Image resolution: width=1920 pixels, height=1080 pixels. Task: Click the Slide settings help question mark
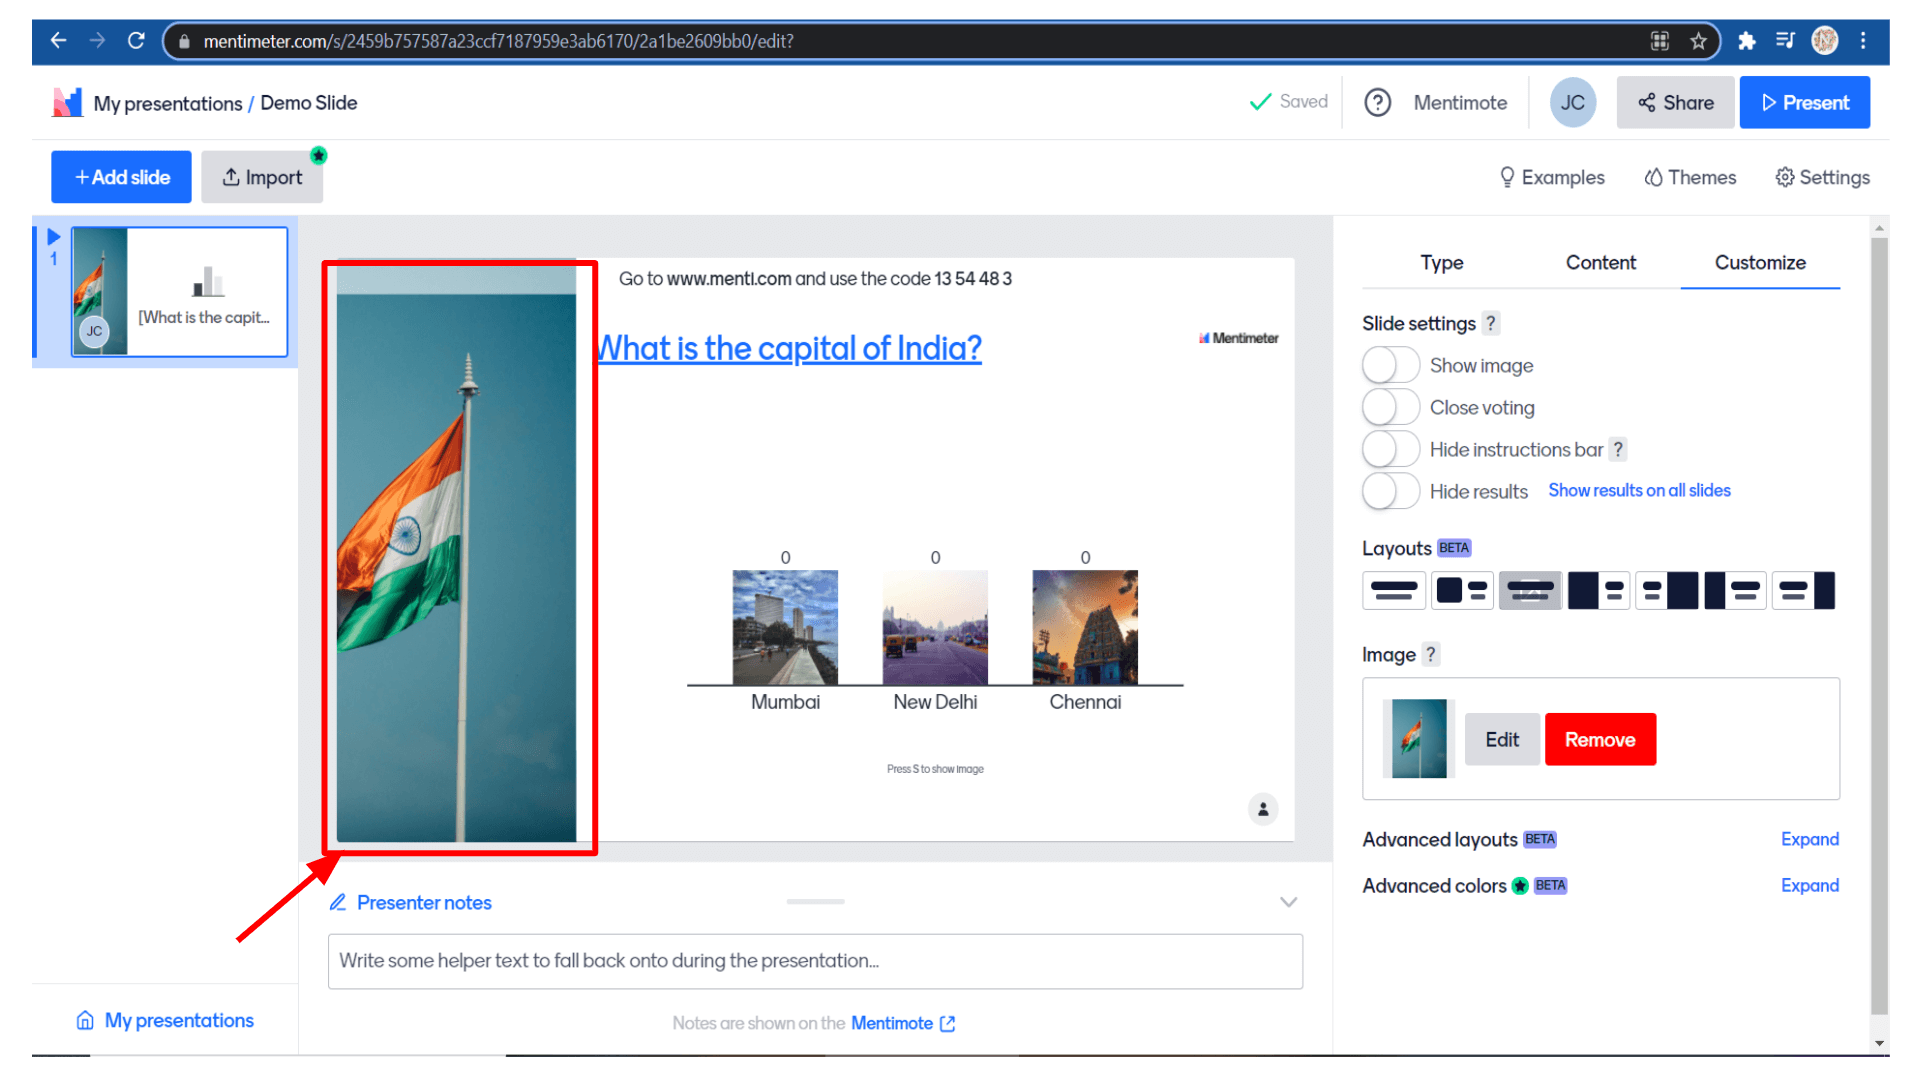1490,323
